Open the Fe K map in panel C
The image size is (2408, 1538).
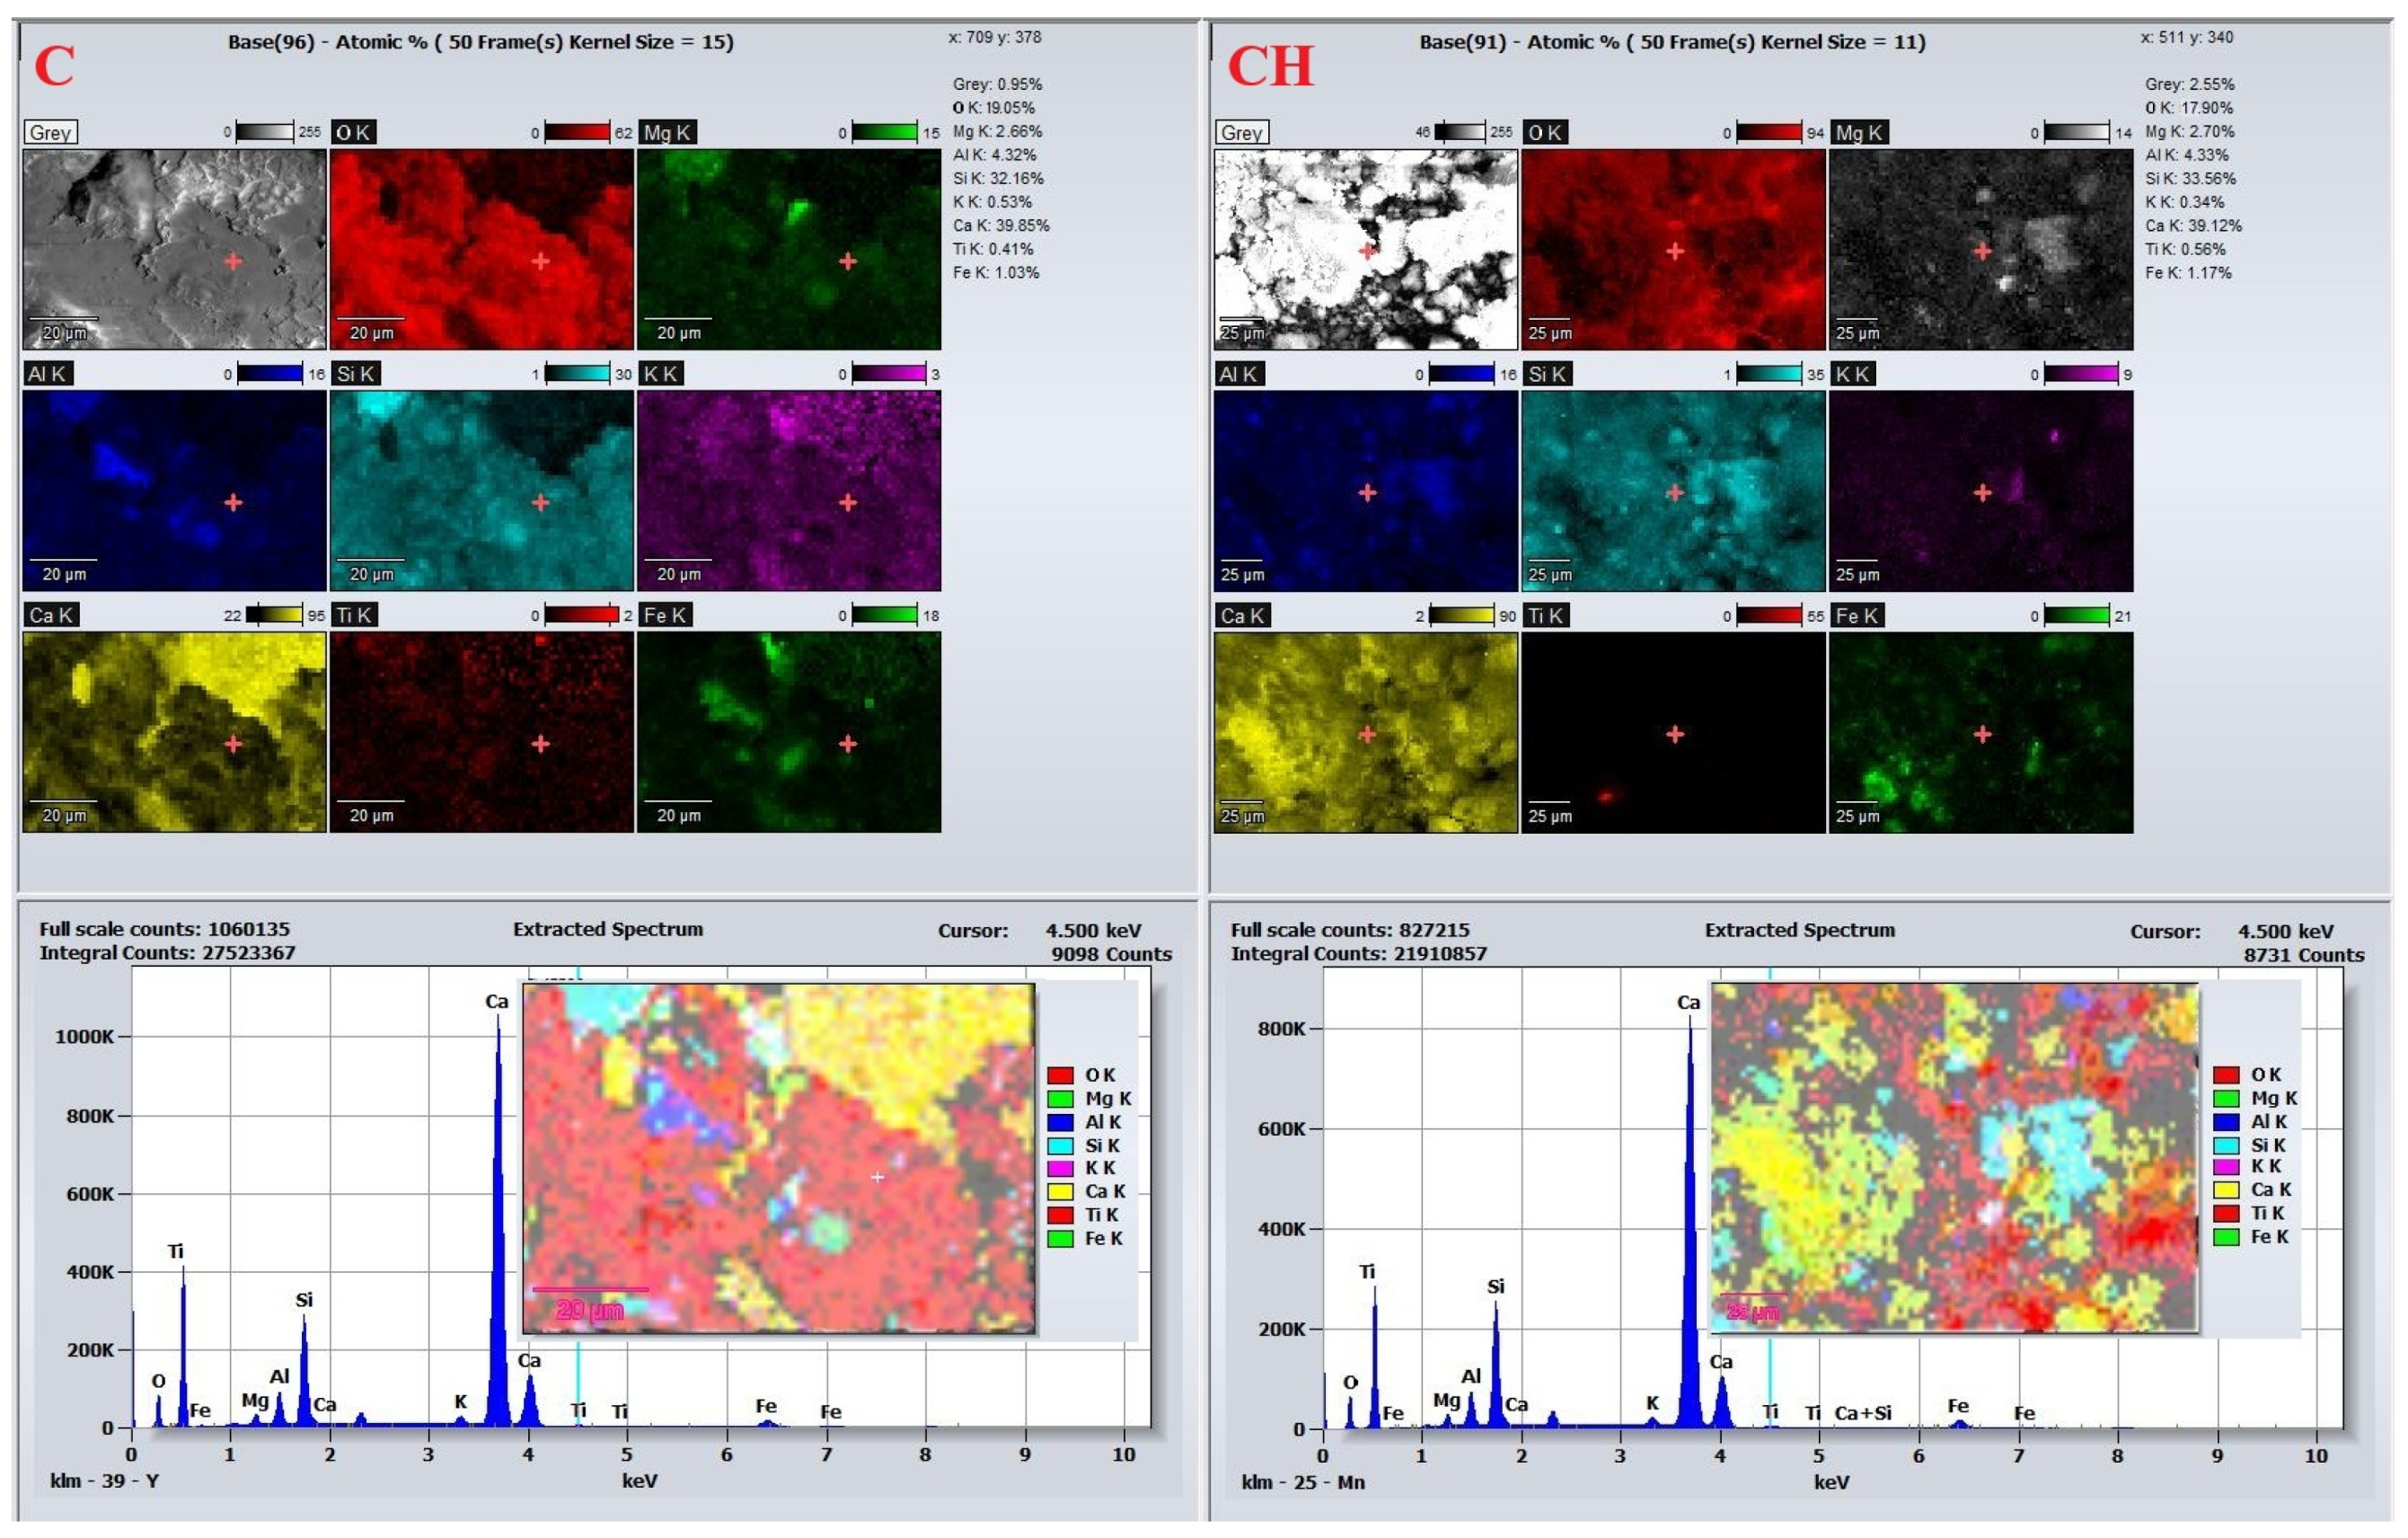coord(789,731)
